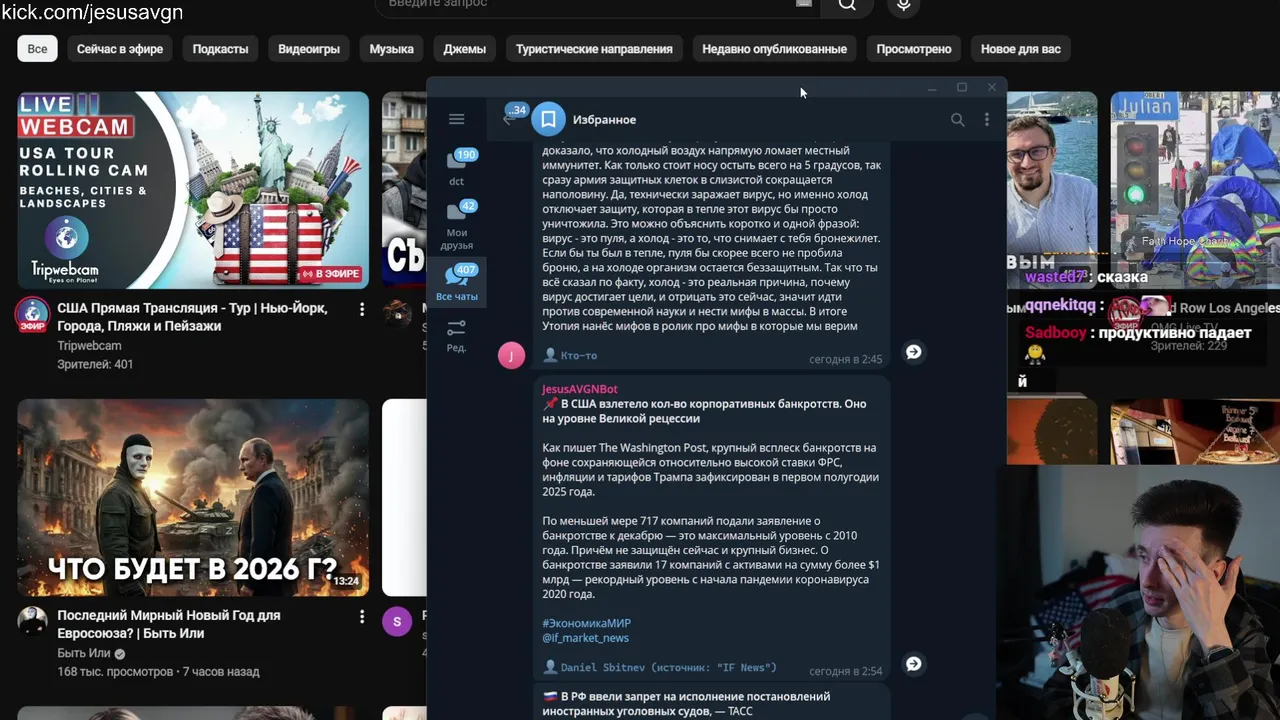Viewport: 1280px width, 720px height.
Task: Forward the message sent at 2:54
Action: point(913,664)
